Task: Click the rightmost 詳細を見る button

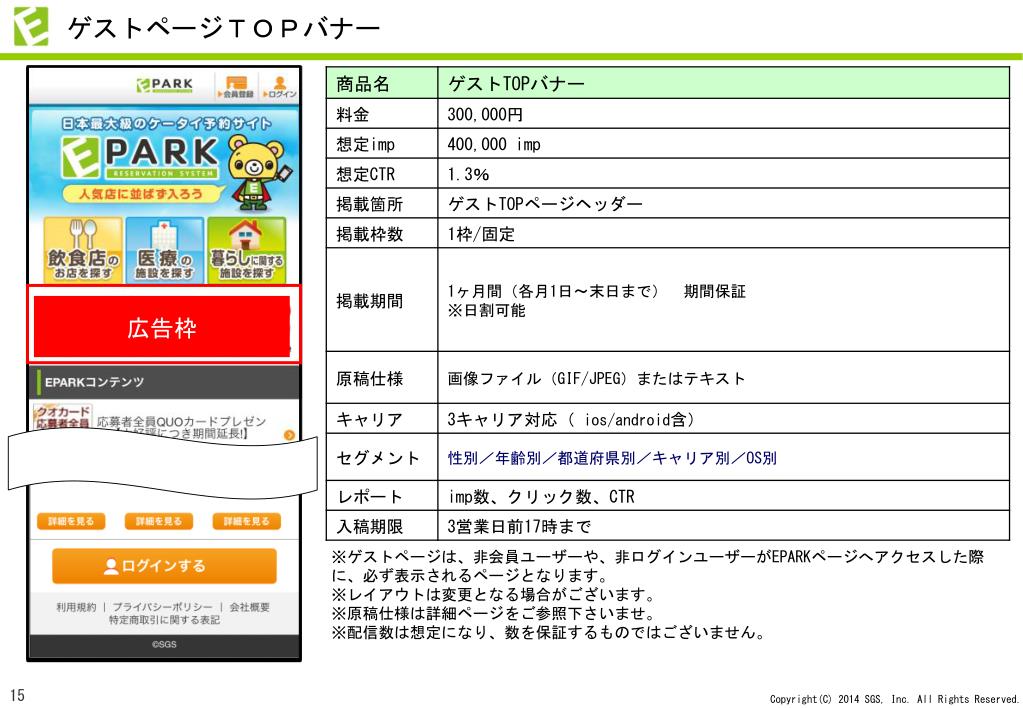Action: [246, 521]
